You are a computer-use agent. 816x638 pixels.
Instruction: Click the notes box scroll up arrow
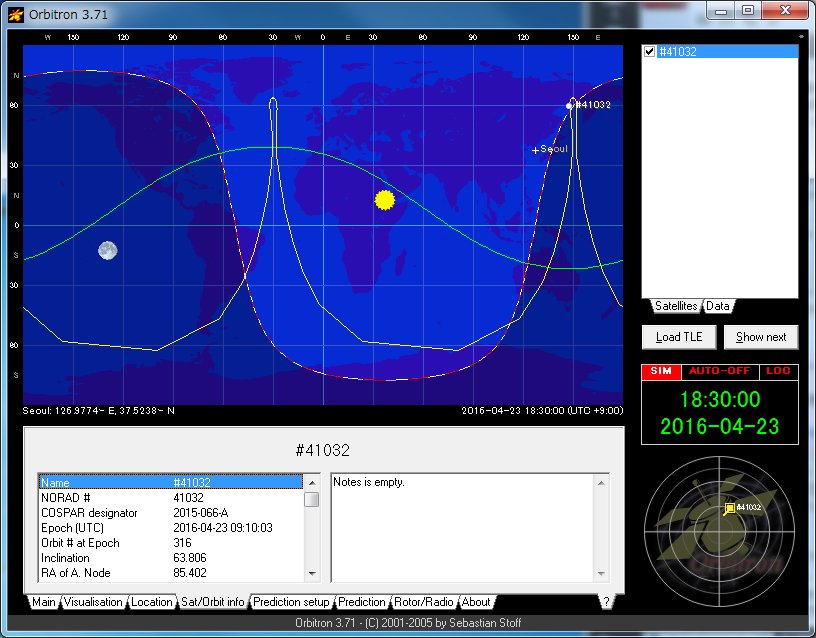(x=601, y=483)
